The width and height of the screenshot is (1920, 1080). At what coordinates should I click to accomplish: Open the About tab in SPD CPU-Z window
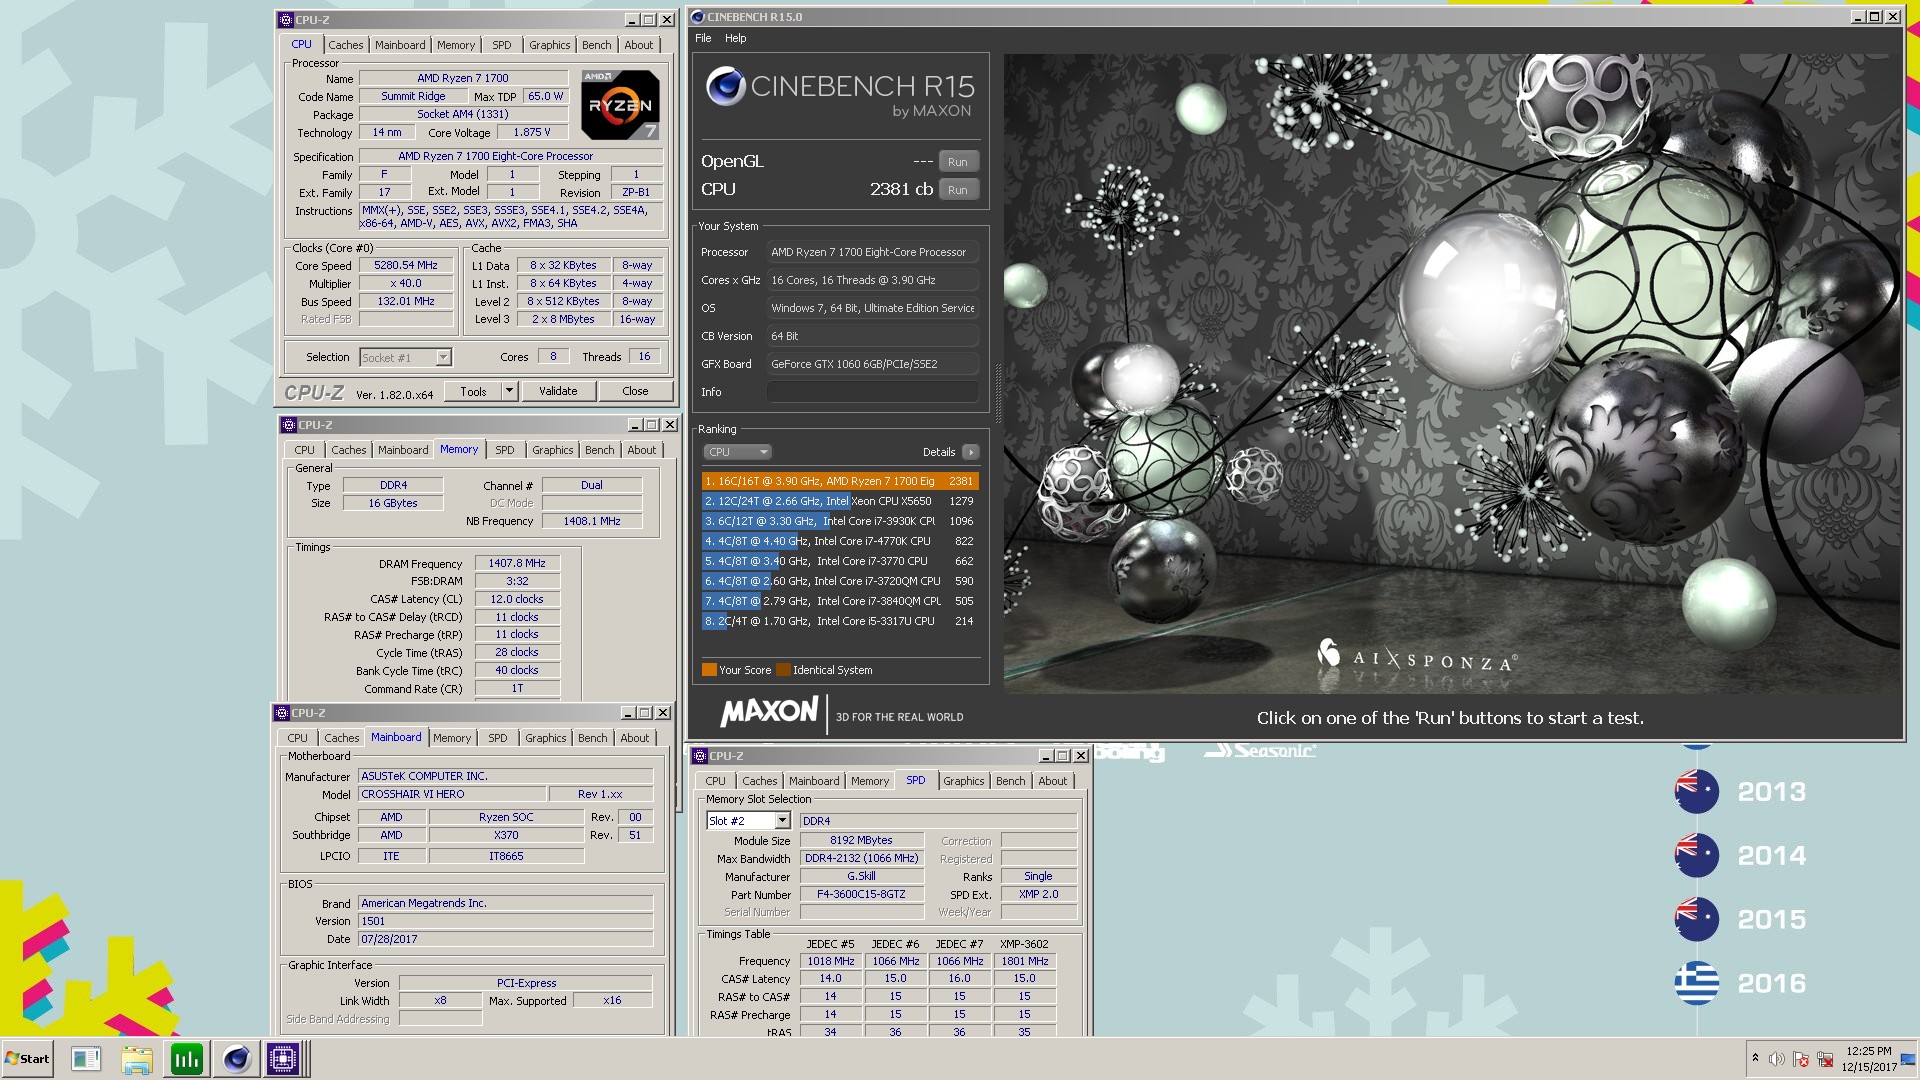click(1052, 781)
